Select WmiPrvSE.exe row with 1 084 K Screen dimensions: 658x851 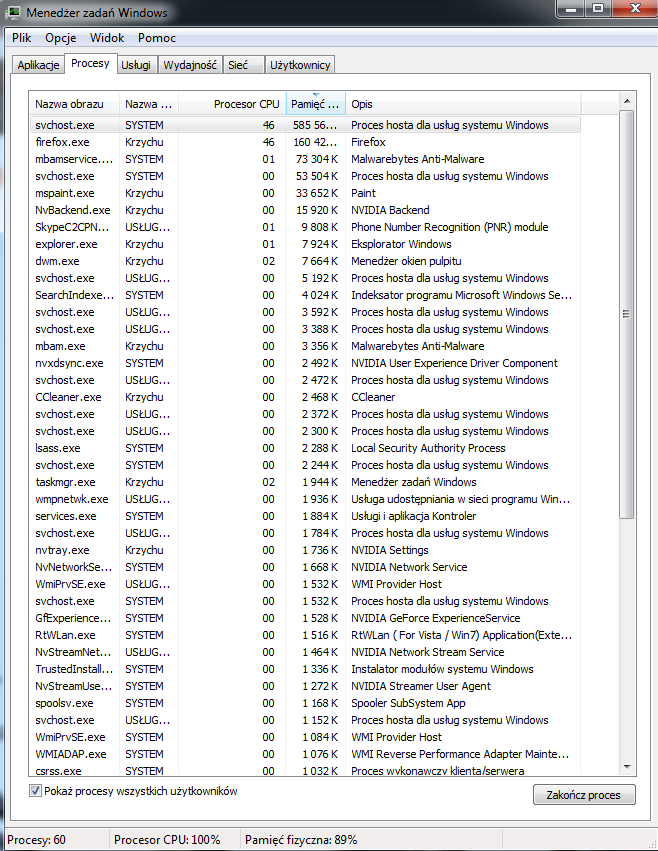click(x=305, y=737)
